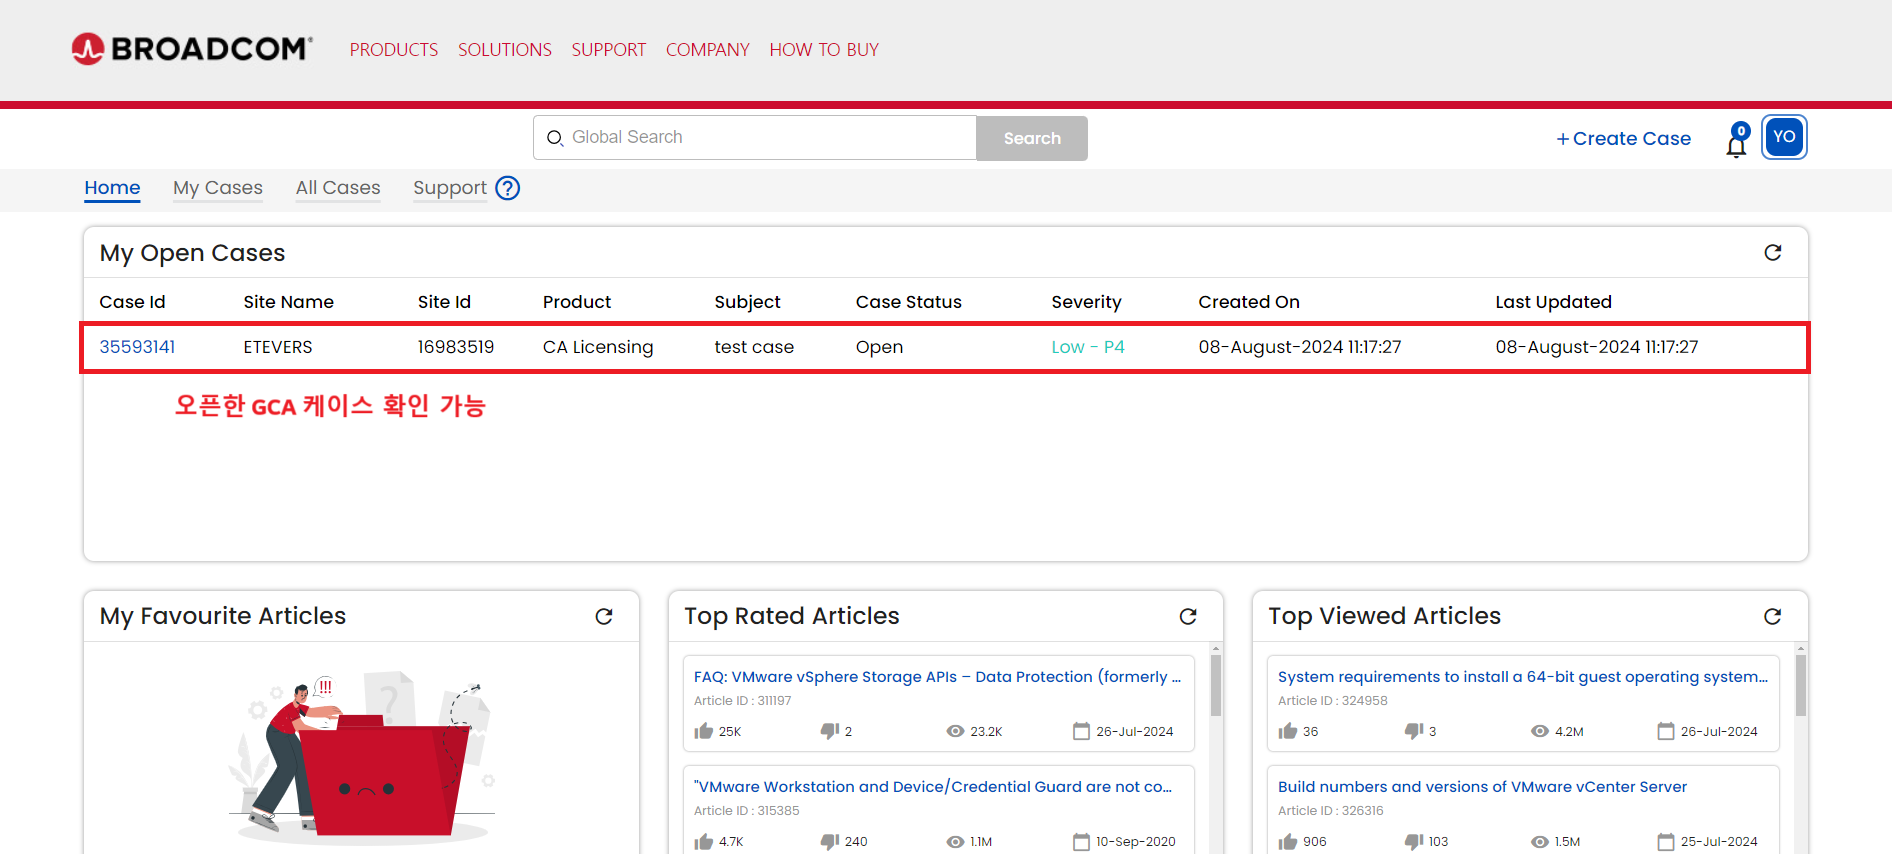Thumbs up the vSphere Storage APIs FAQ article
This screenshot has width=1892, height=854.
click(x=704, y=731)
